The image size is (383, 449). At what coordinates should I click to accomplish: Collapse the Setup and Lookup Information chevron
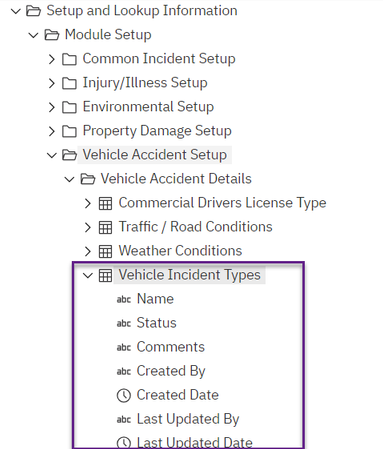pyautogui.click(x=16, y=11)
